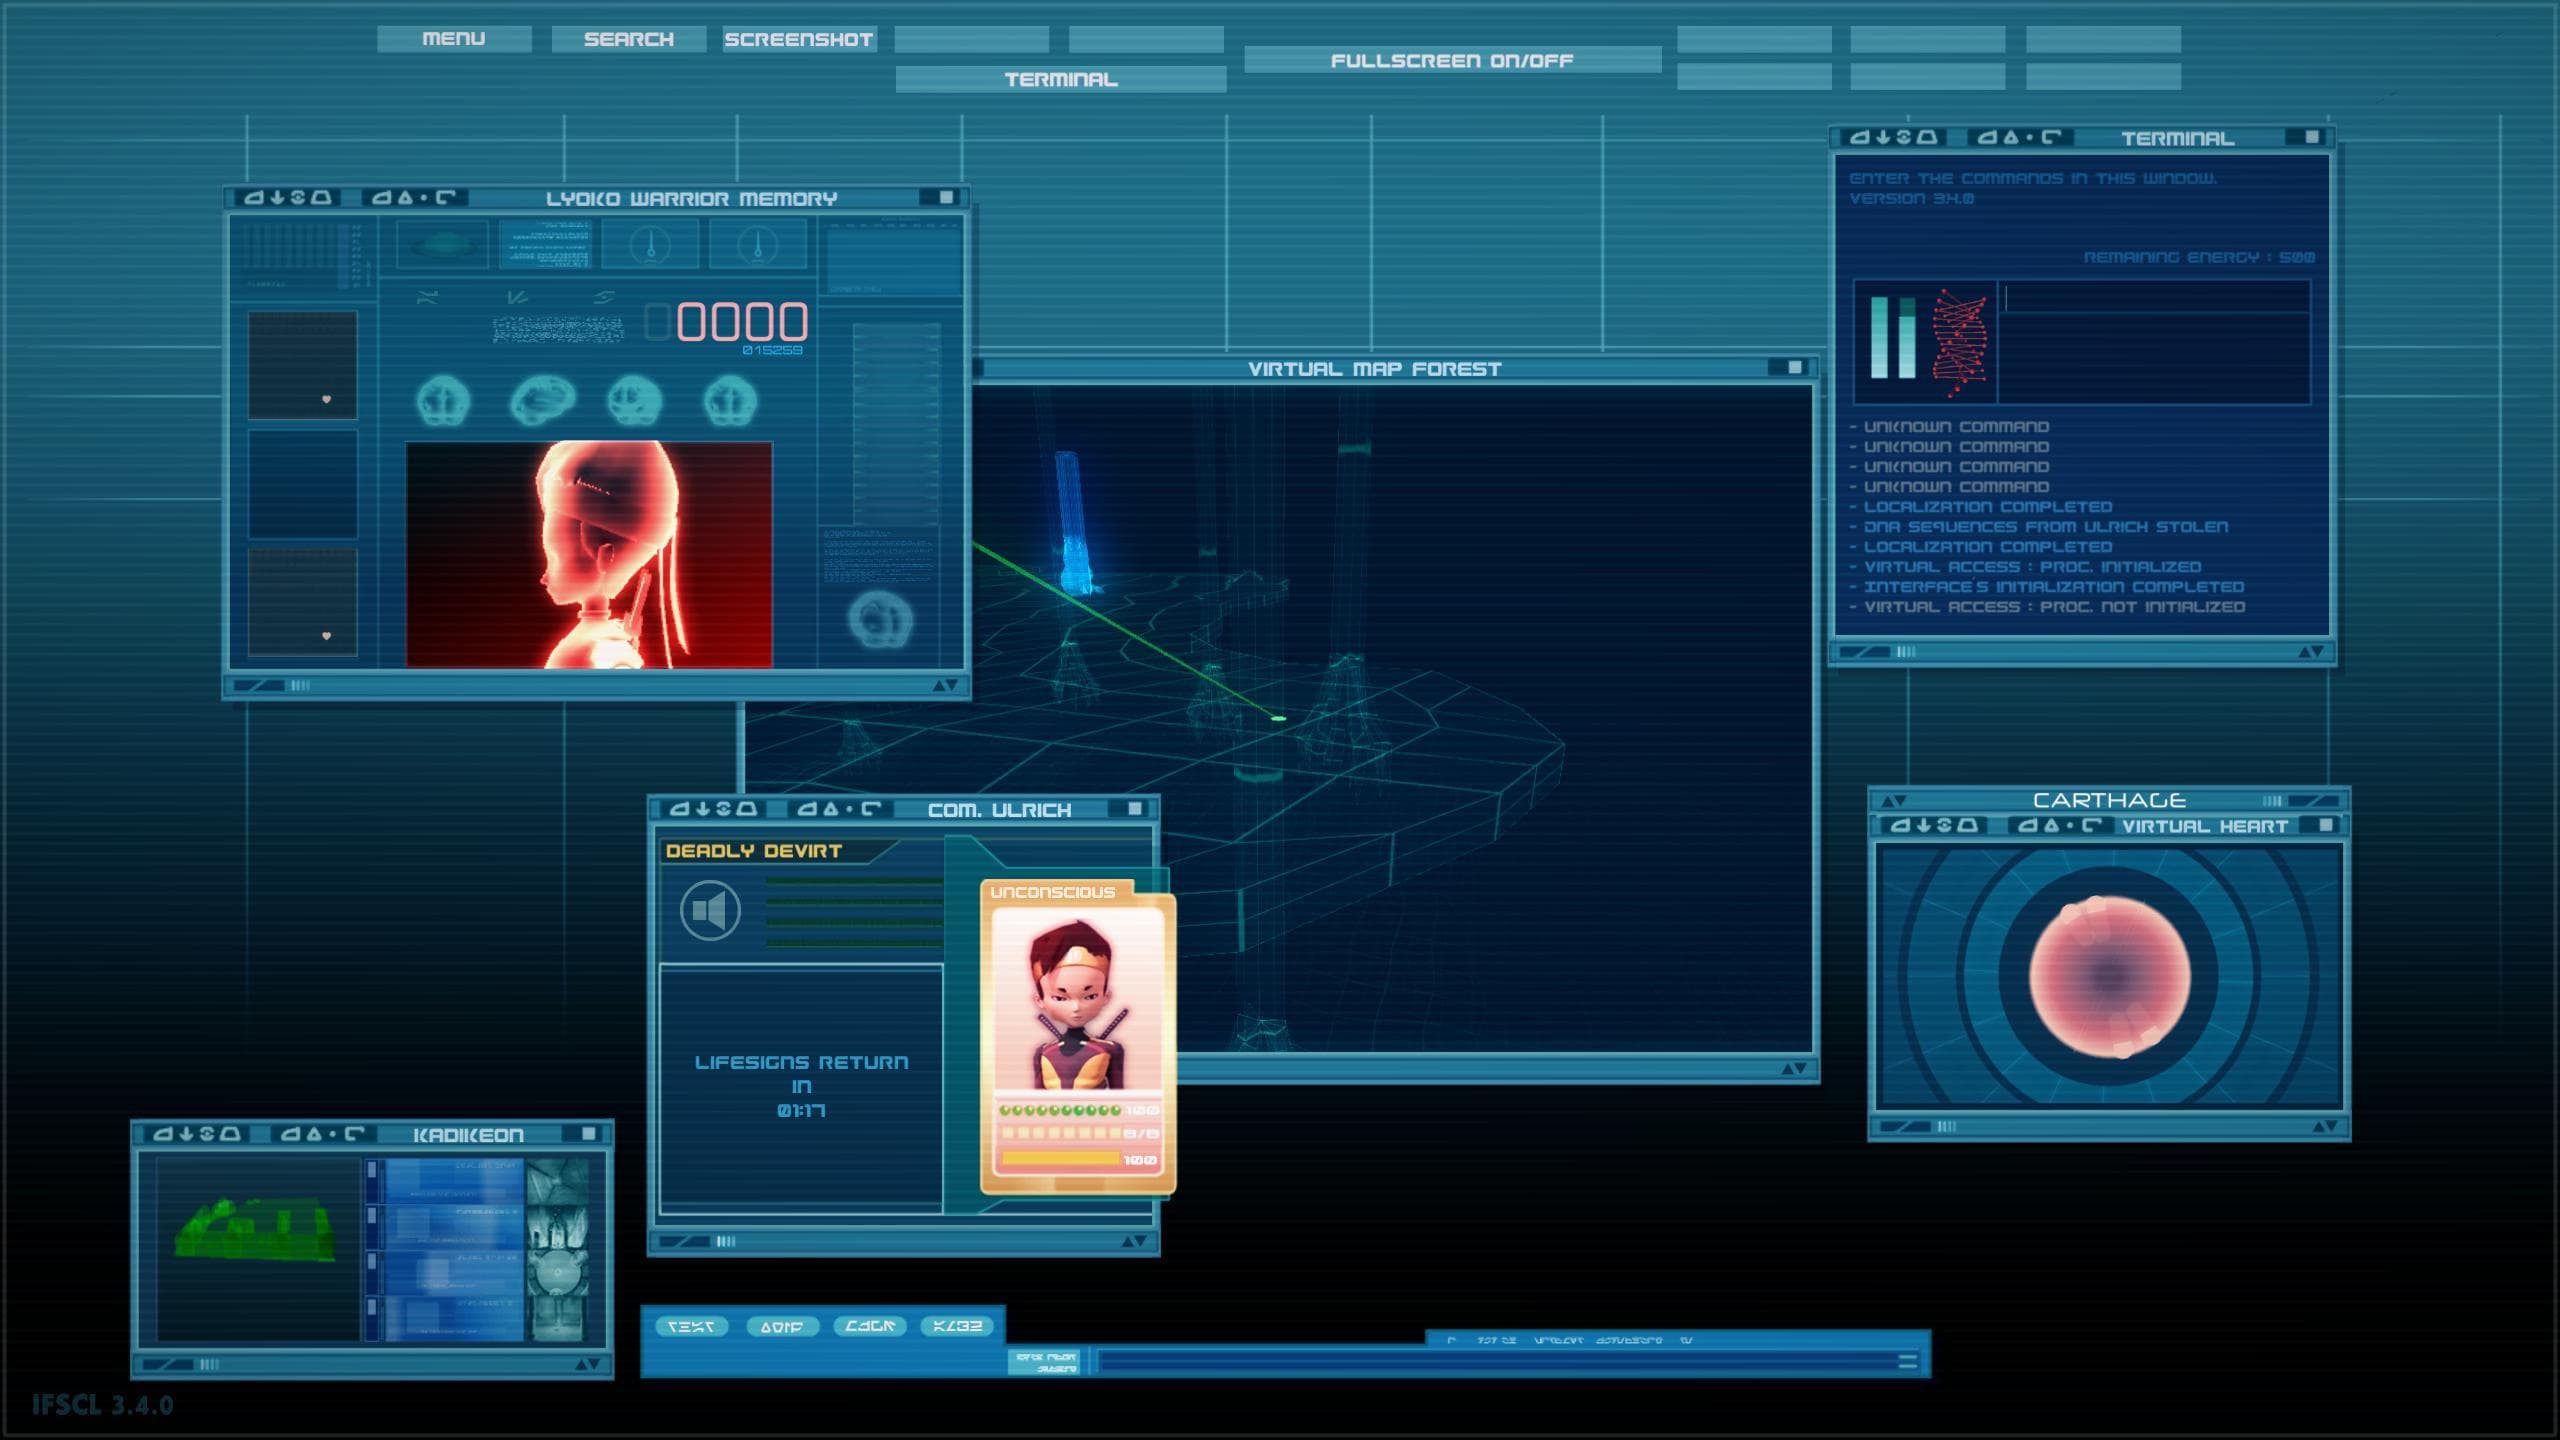Click the red DNA helix icon in Terminal
The image size is (2560, 1440).
[x=1958, y=342]
